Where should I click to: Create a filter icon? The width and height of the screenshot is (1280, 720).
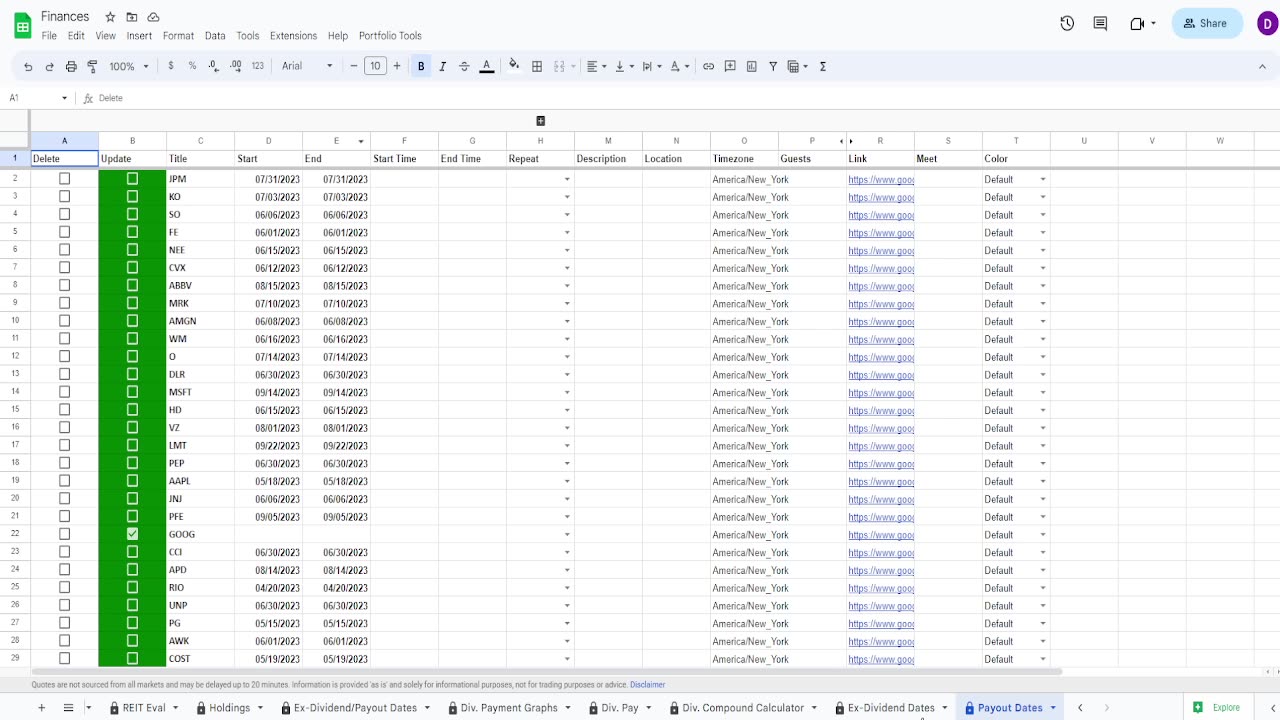[x=773, y=66]
